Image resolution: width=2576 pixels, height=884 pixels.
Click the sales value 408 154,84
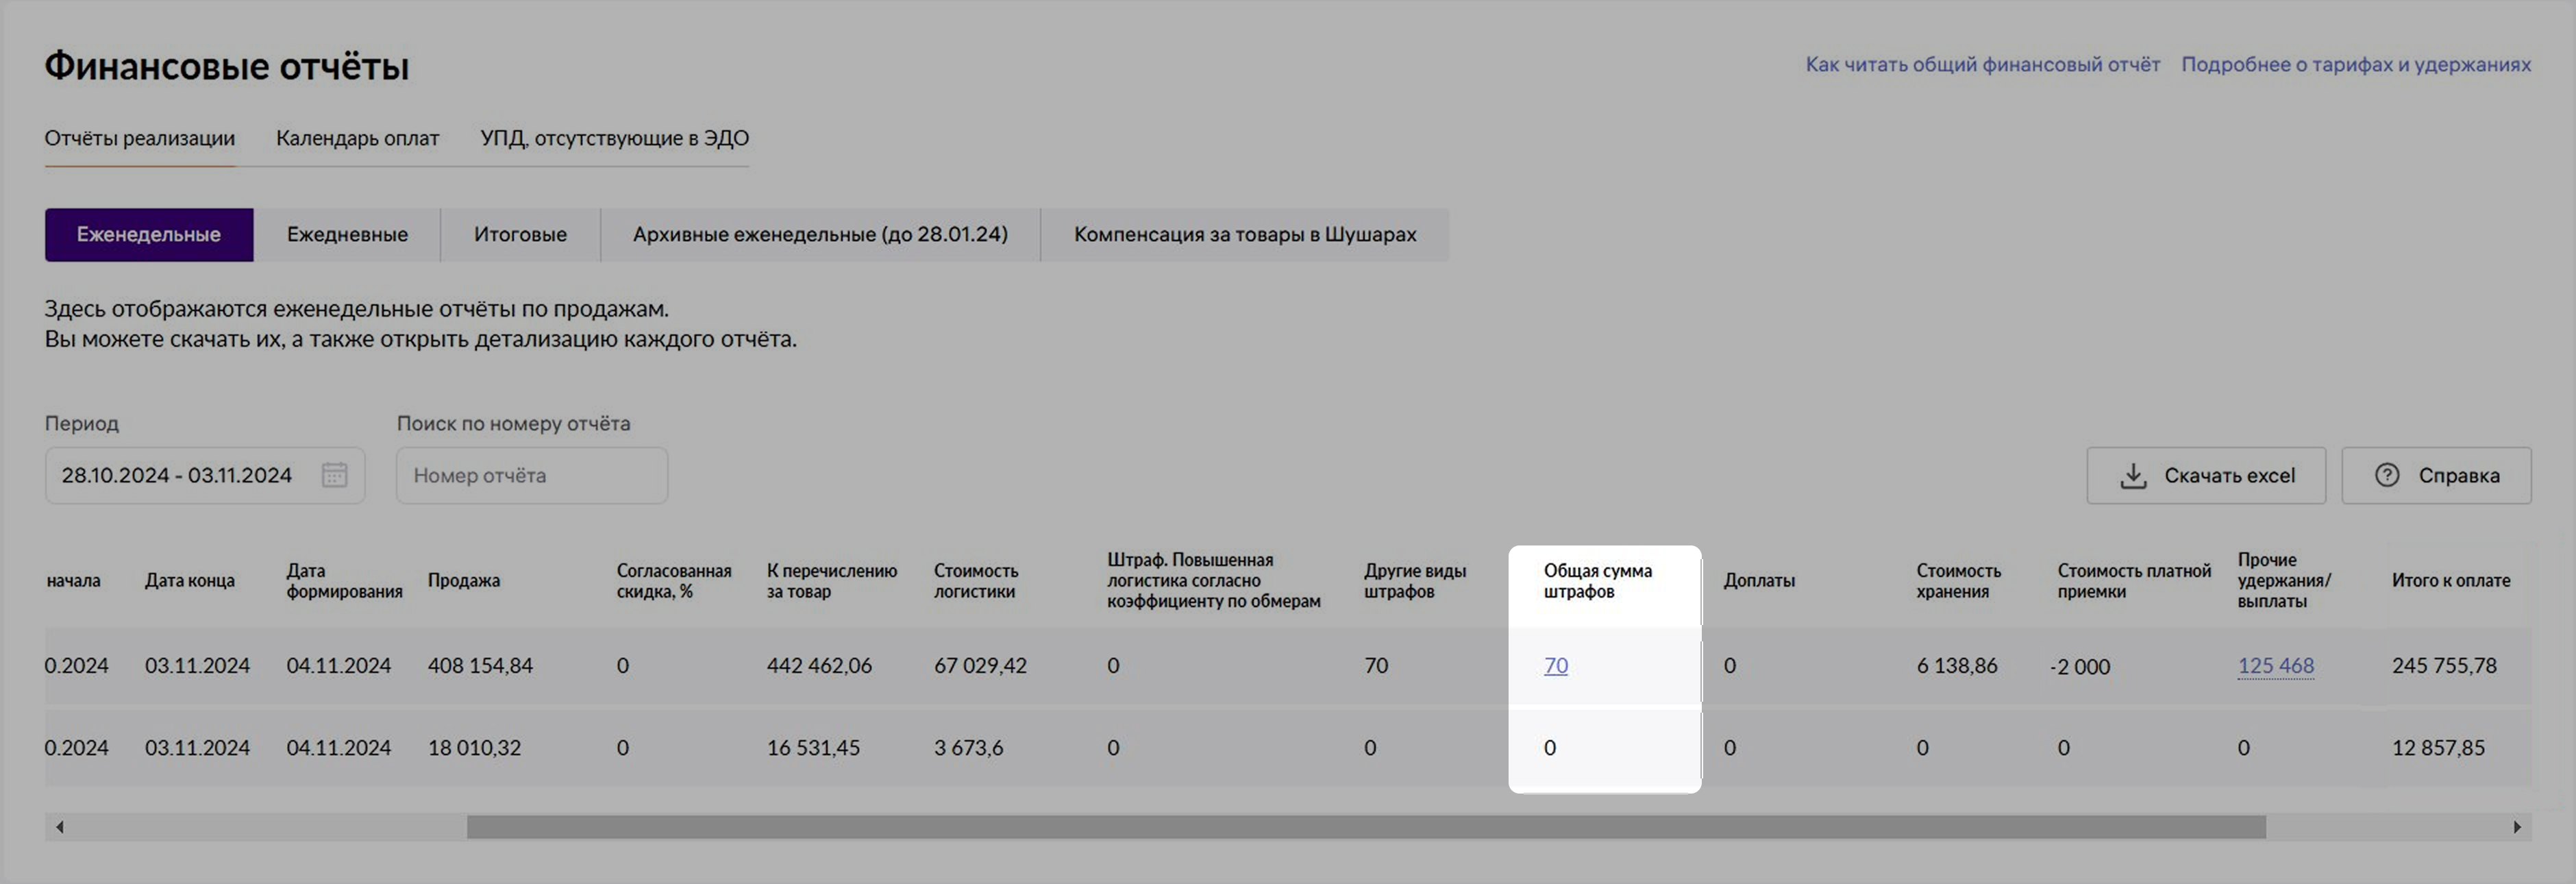[480, 666]
